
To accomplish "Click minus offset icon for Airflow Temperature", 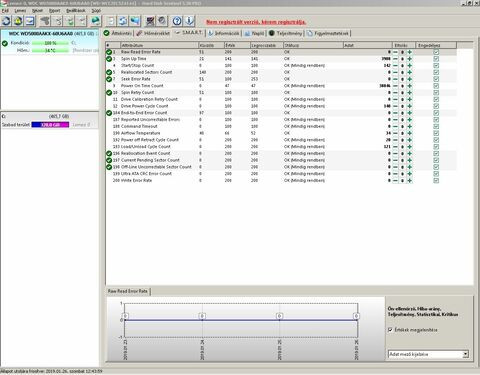I will tap(395, 133).
